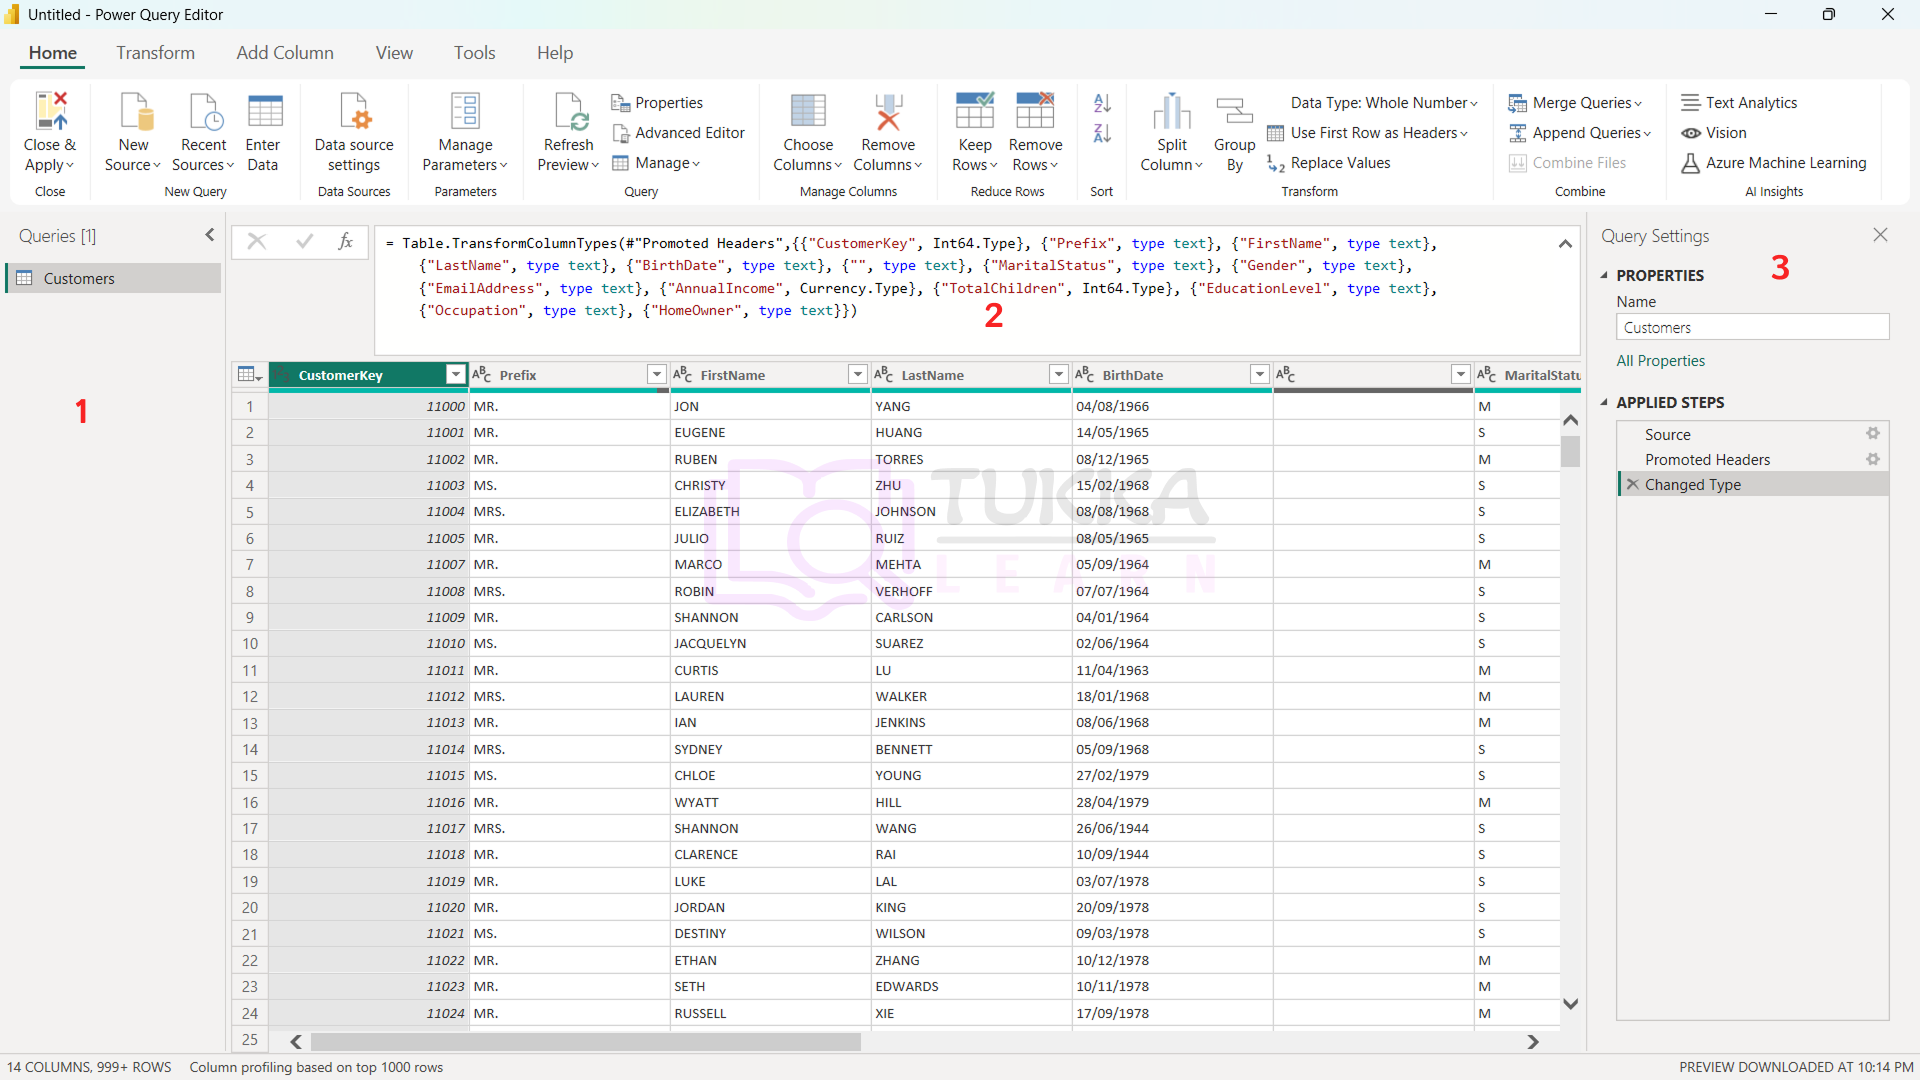1920x1080 pixels.
Task: Switch to the Transform tab
Action: (x=155, y=53)
